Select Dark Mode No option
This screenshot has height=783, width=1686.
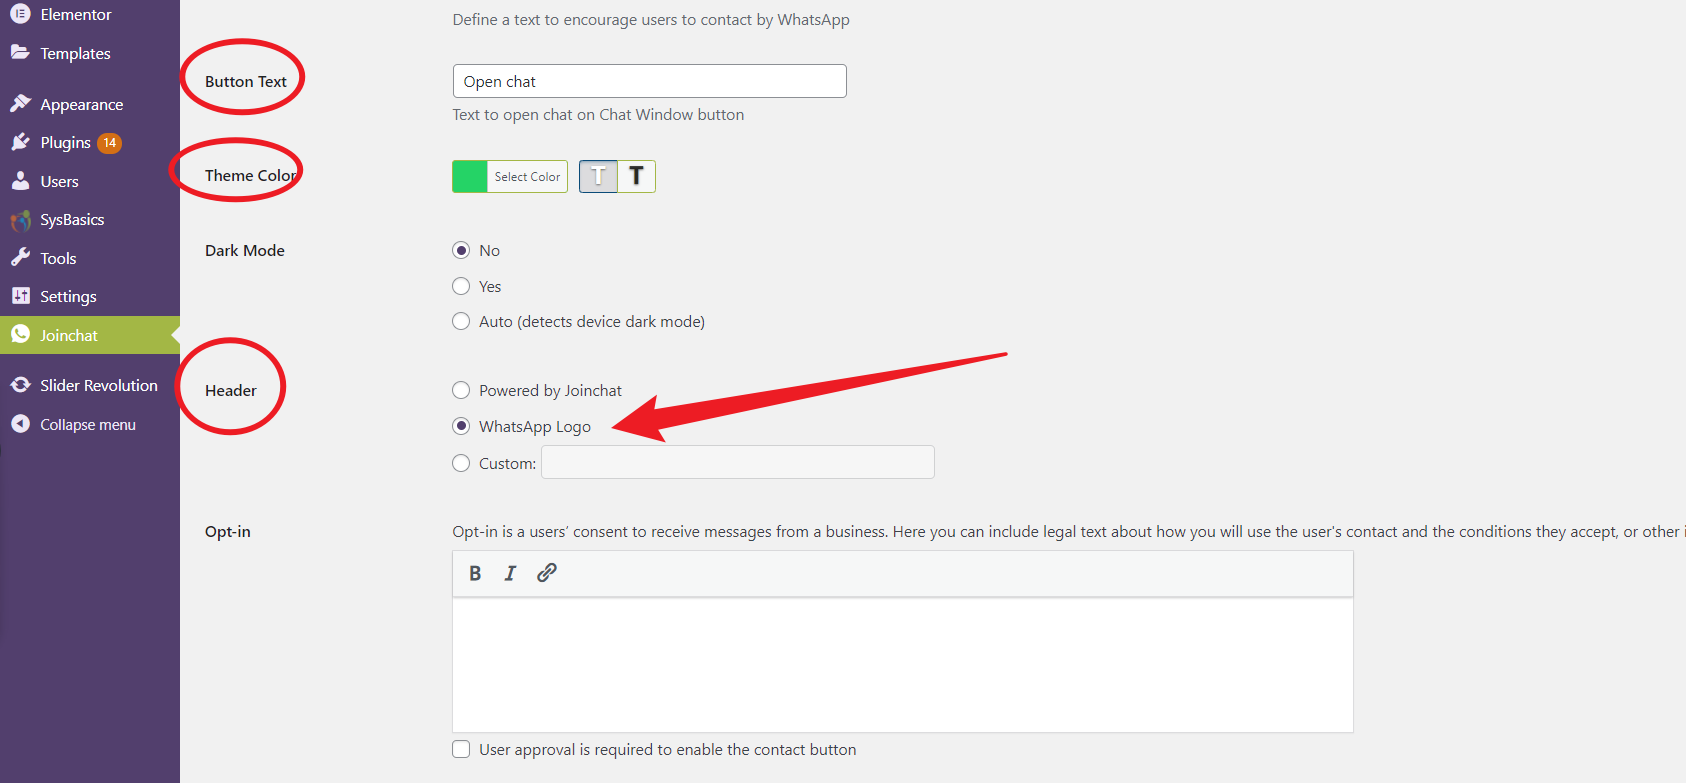pos(461,250)
